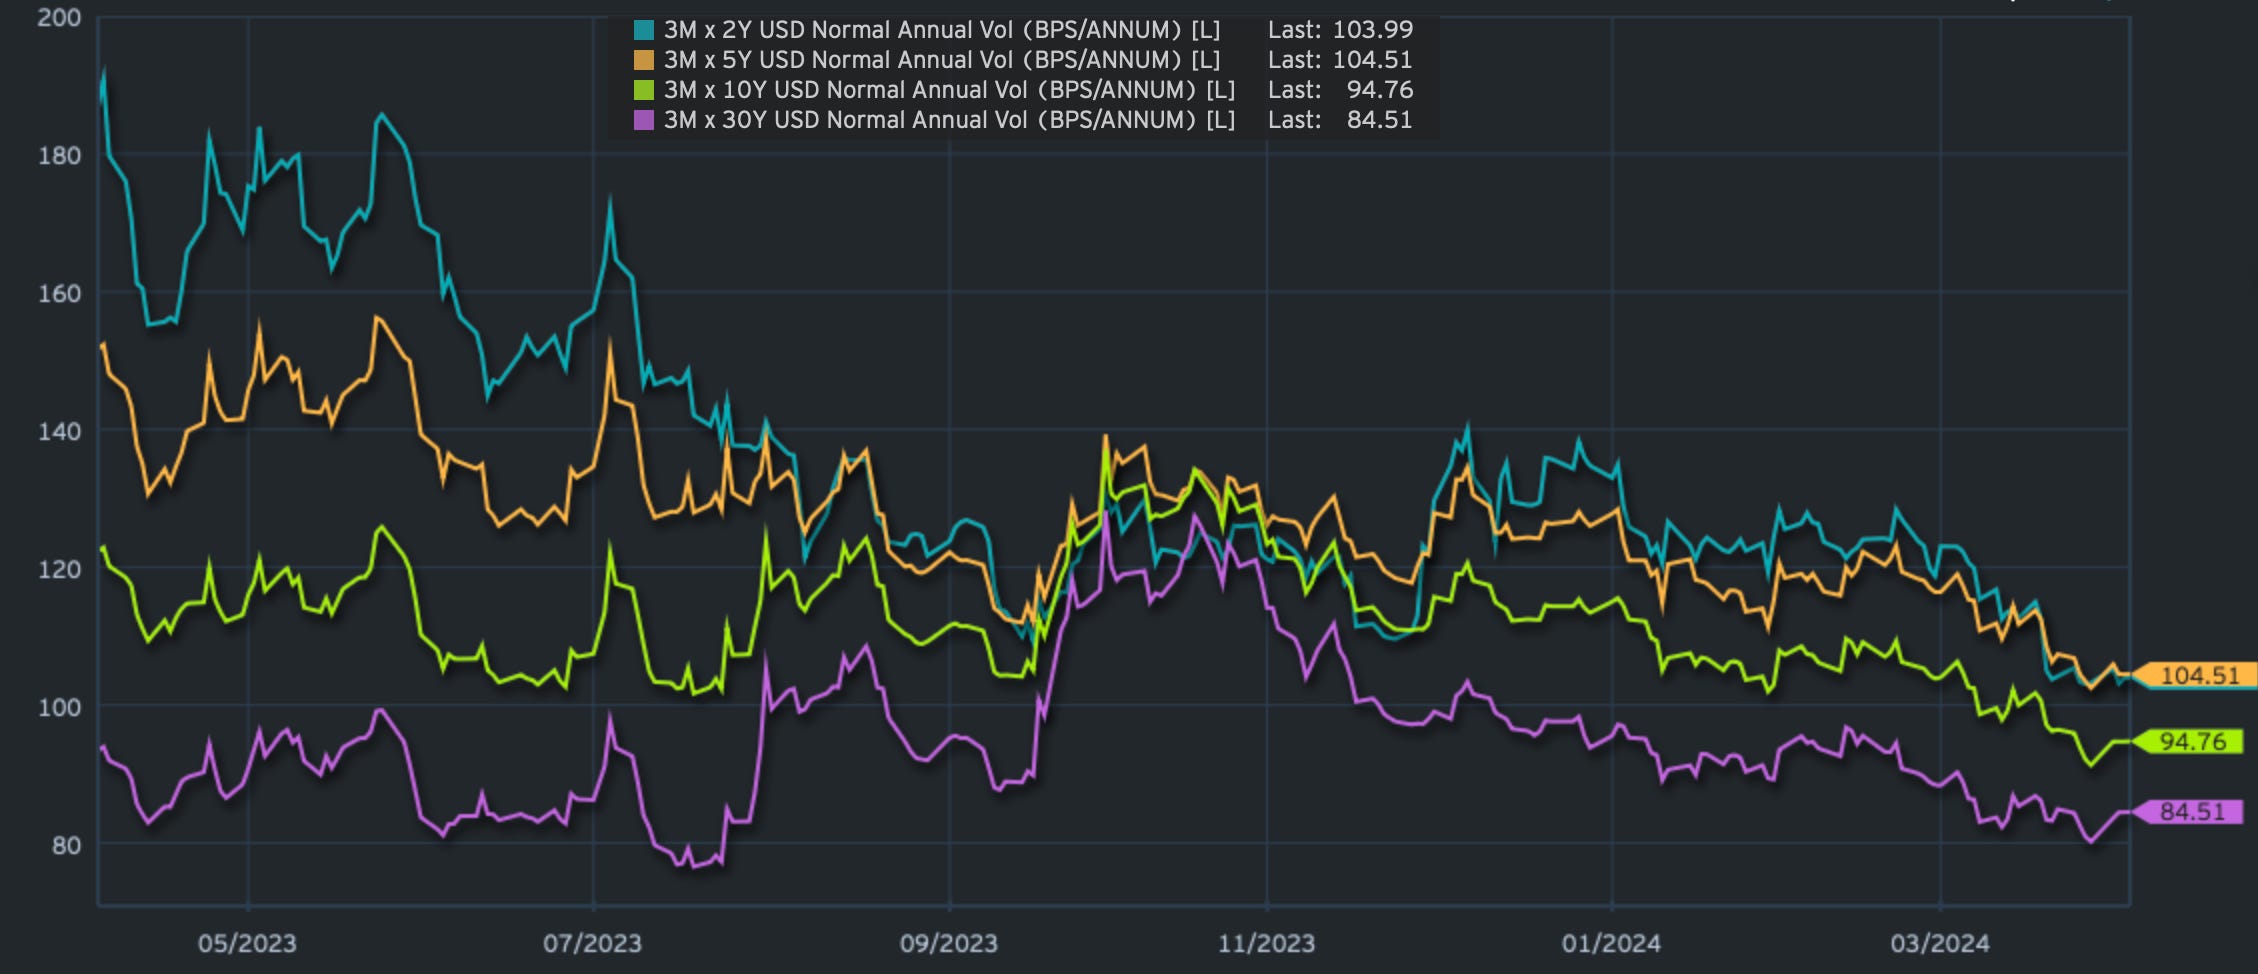The width and height of the screenshot is (2258, 974).
Task: Click the 05/2023 date label on x-axis
Action: pyautogui.click(x=247, y=943)
